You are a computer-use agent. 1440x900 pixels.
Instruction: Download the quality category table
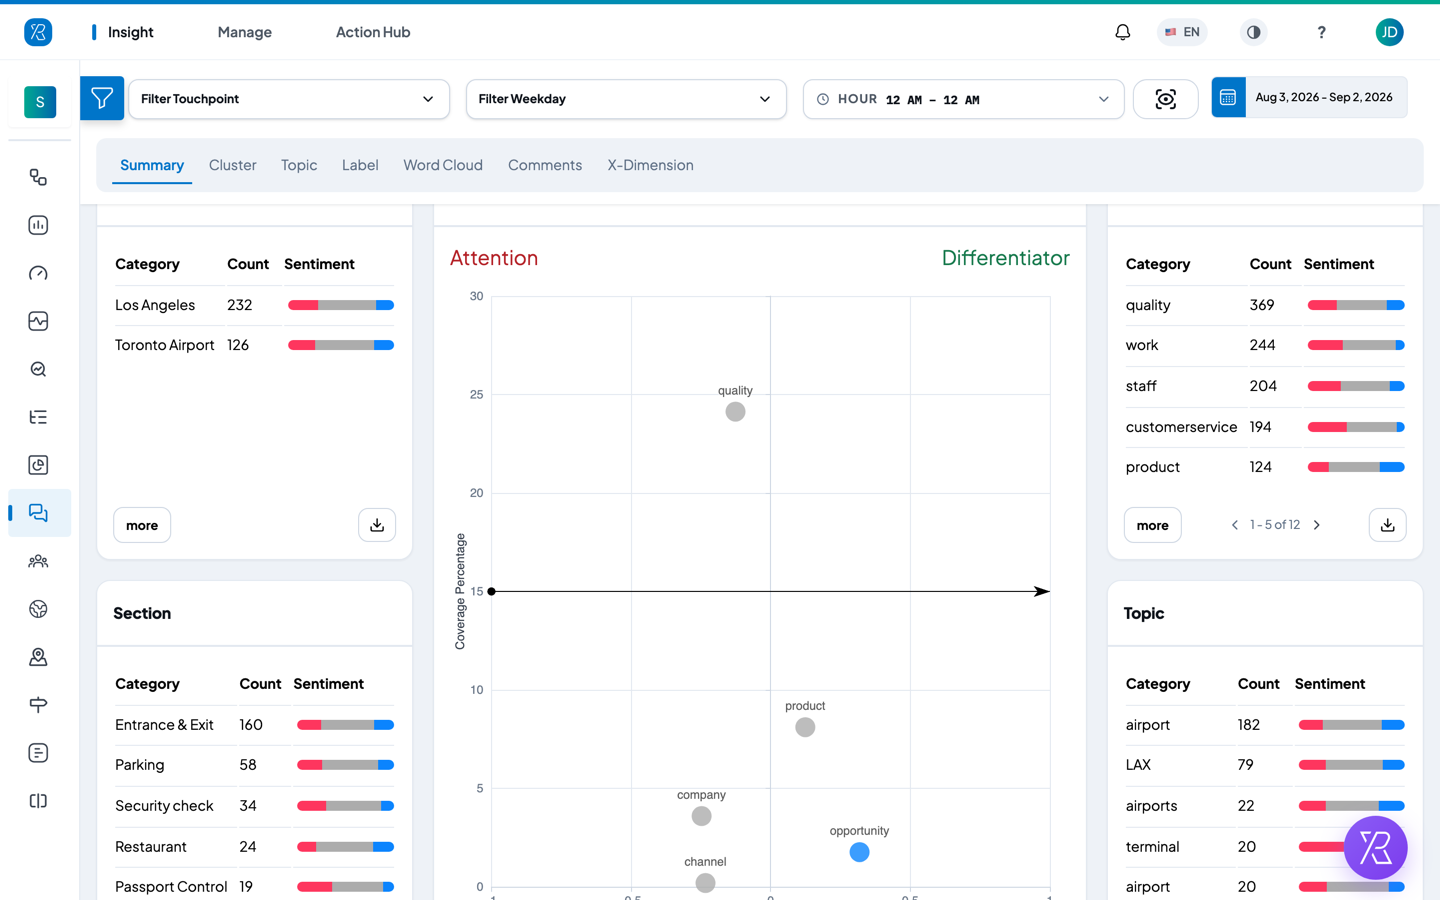click(1387, 525)
